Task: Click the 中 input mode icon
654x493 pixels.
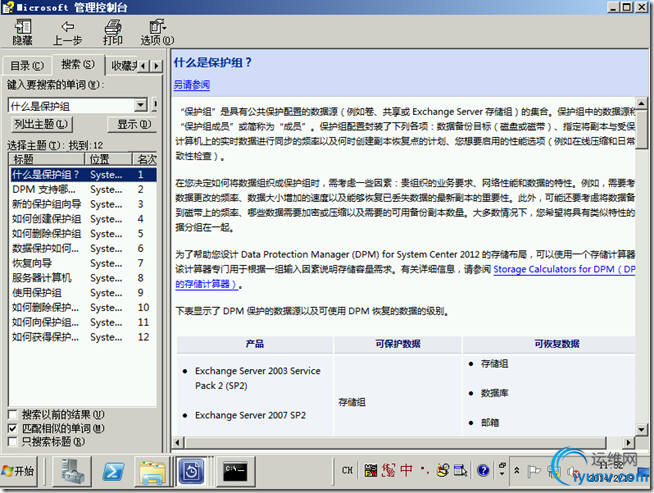Action: 406,470
